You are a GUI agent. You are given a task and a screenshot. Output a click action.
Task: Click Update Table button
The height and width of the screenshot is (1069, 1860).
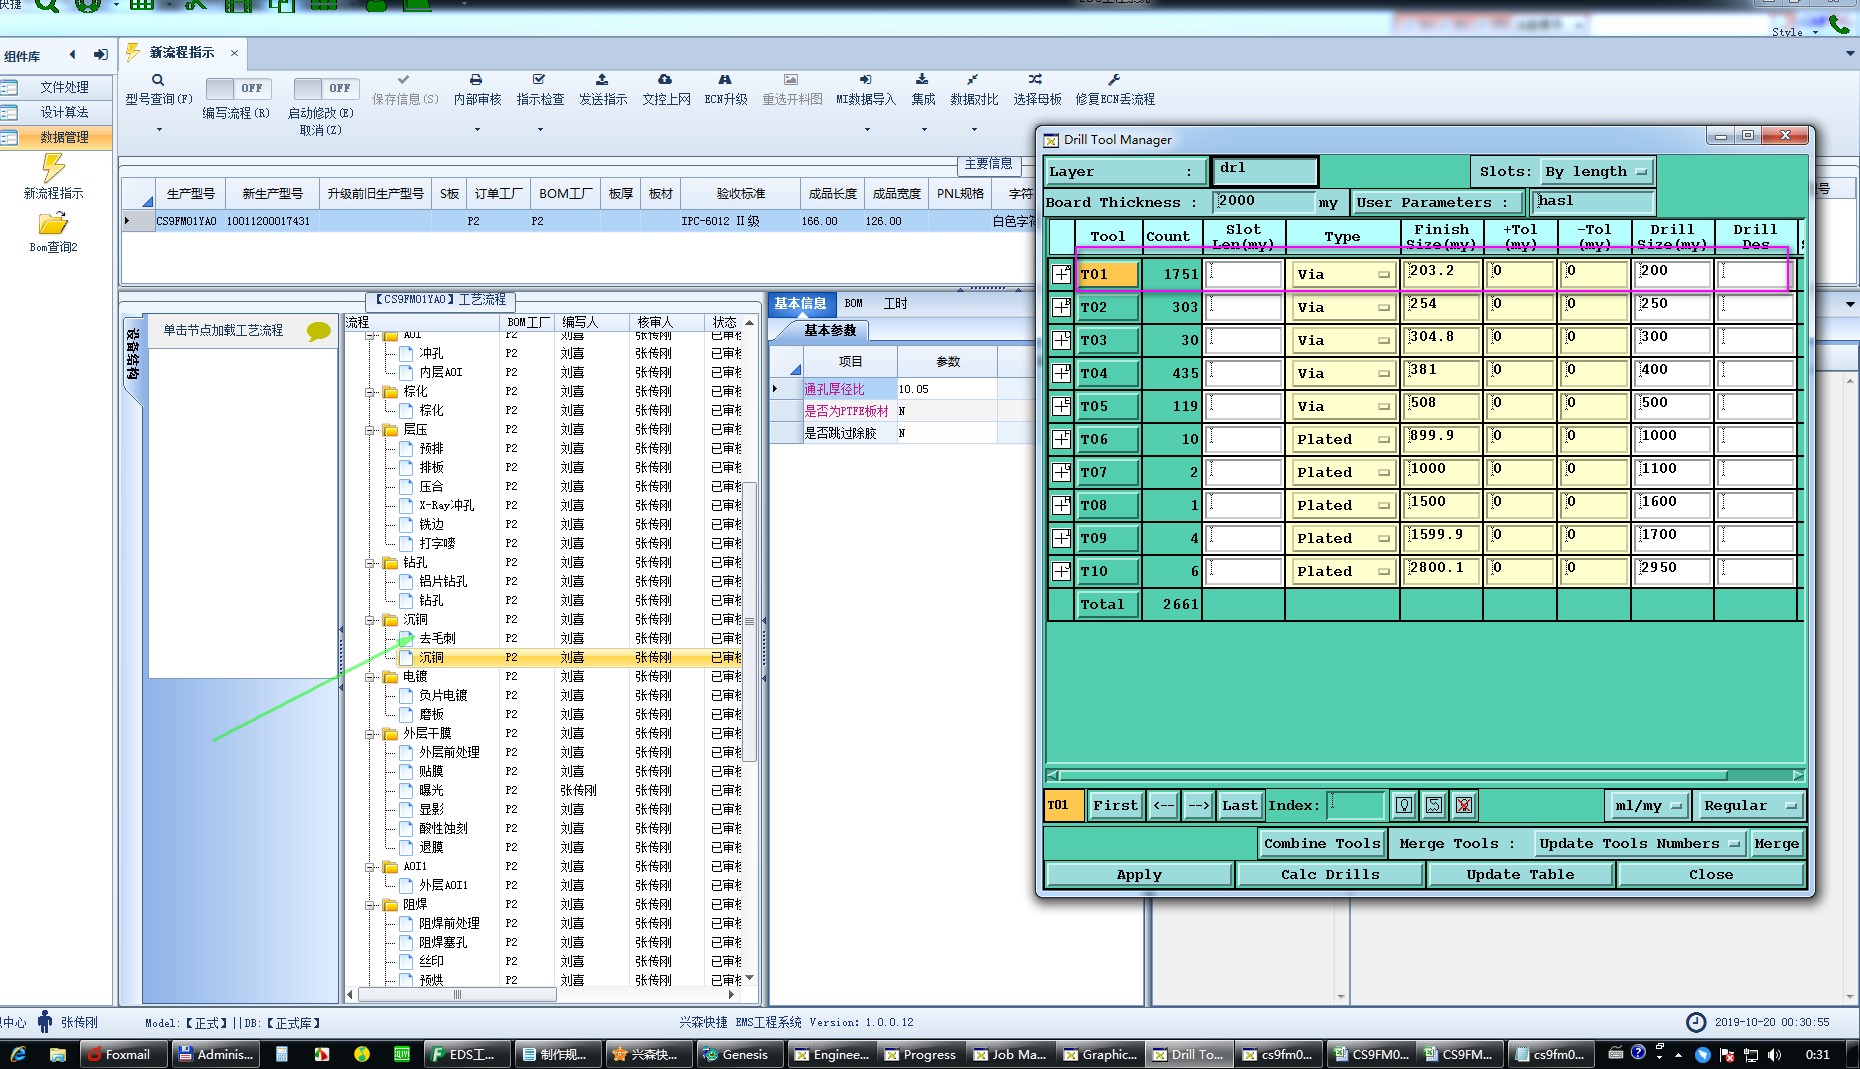pyautogui.click(x=1520, y=874)
